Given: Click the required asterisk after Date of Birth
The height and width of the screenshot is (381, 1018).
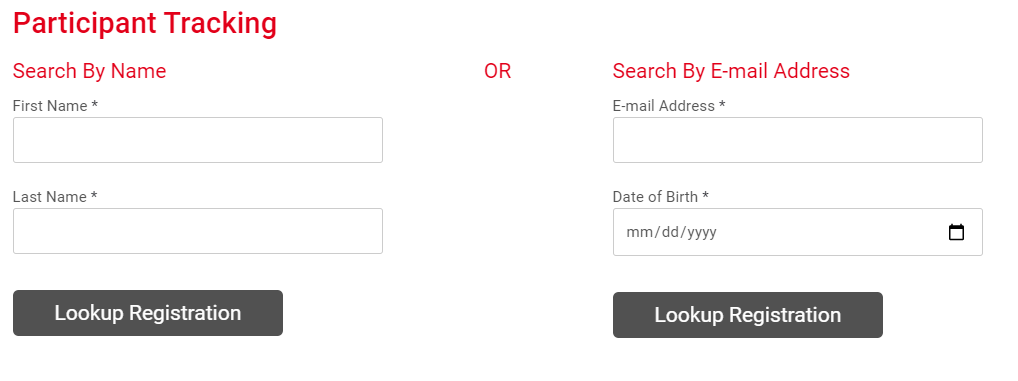Looking at the screenshot, I should tap(705, 195).
